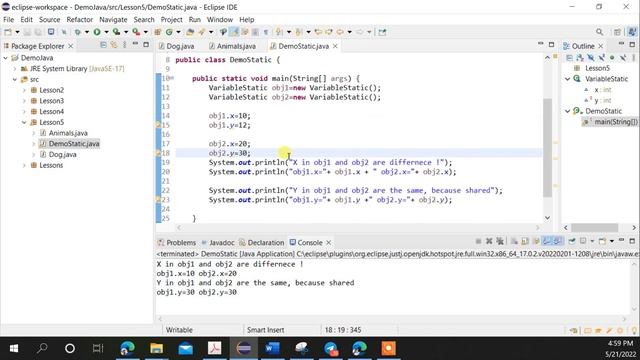Toggle Hide Static Members in Outline
The image size is (640, 360).
(x=601, y=58)
